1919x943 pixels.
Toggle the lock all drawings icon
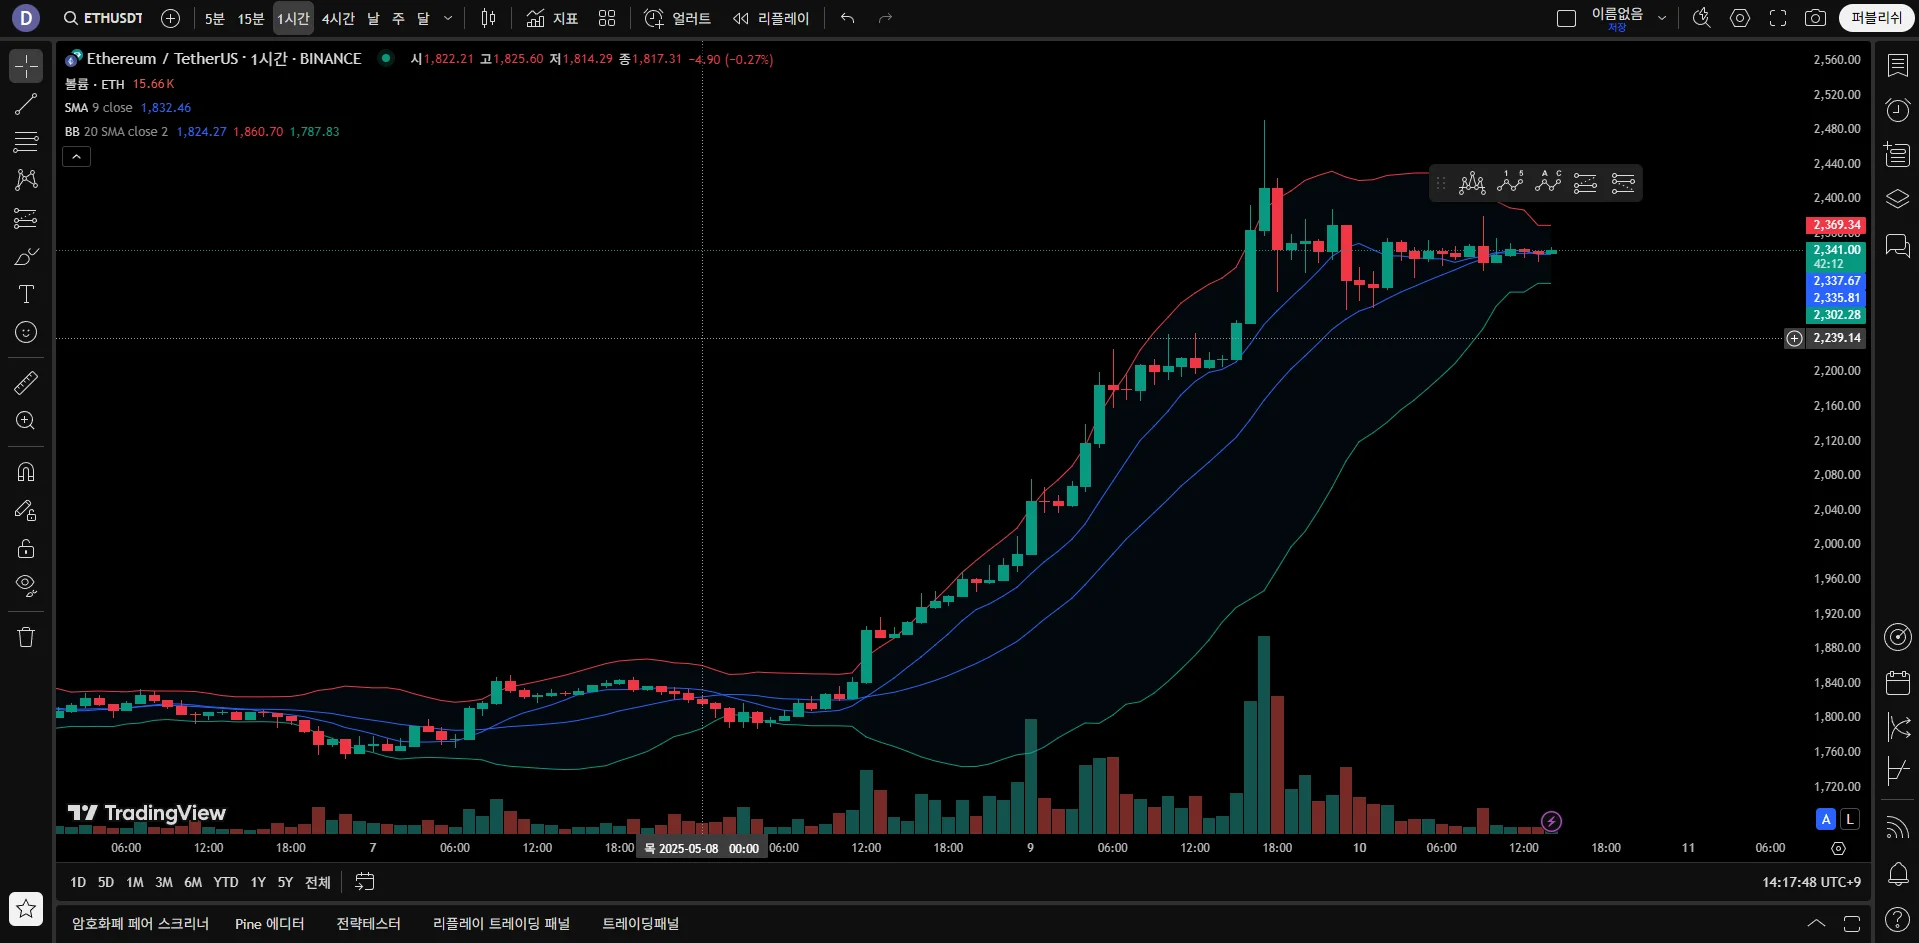[26, 548]
